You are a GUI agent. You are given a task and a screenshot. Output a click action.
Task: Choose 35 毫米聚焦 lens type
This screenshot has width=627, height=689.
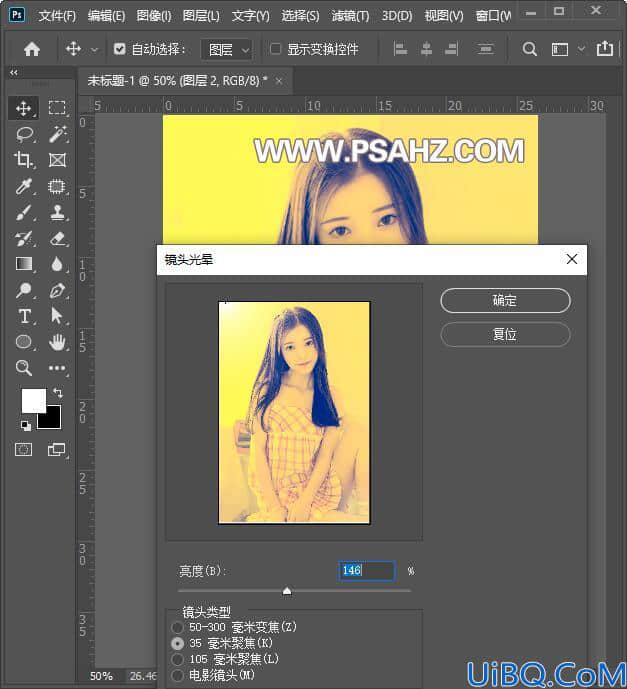coord(178,644)
